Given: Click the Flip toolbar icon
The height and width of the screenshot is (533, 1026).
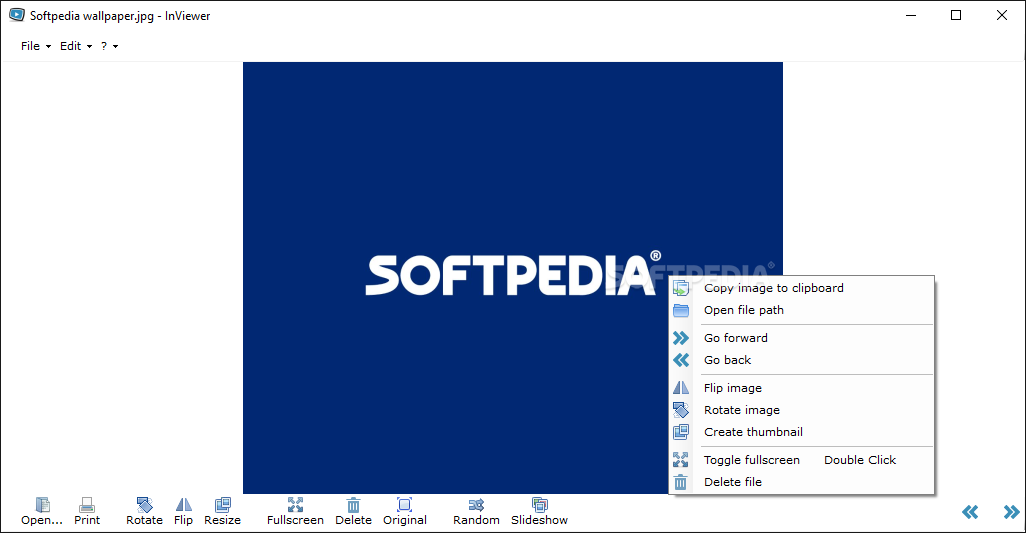Looking at the screenshot, I should point(183,511).
